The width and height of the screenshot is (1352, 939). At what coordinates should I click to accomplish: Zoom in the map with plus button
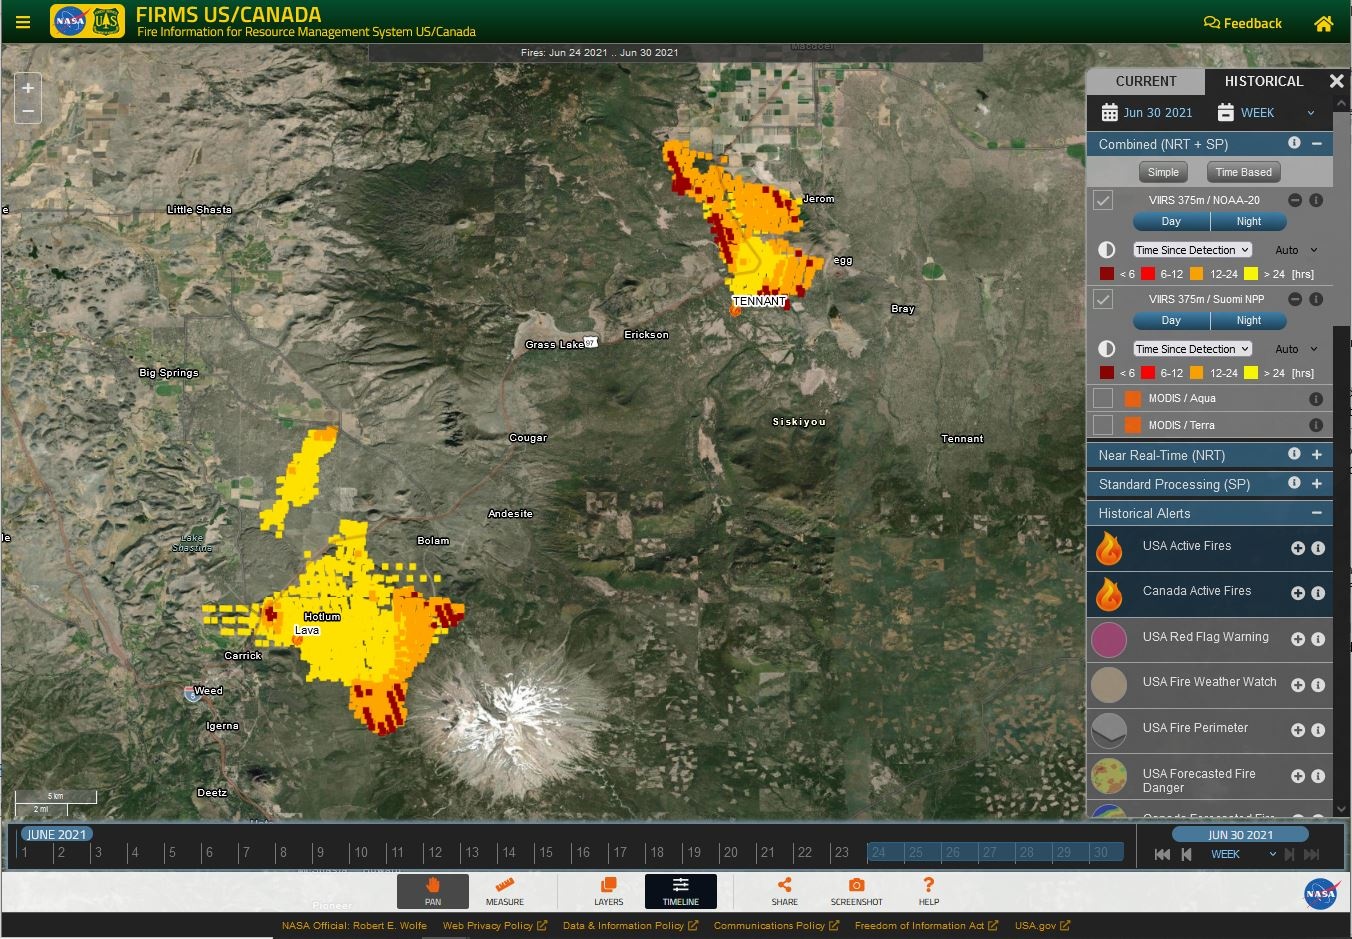click(28, 87)
